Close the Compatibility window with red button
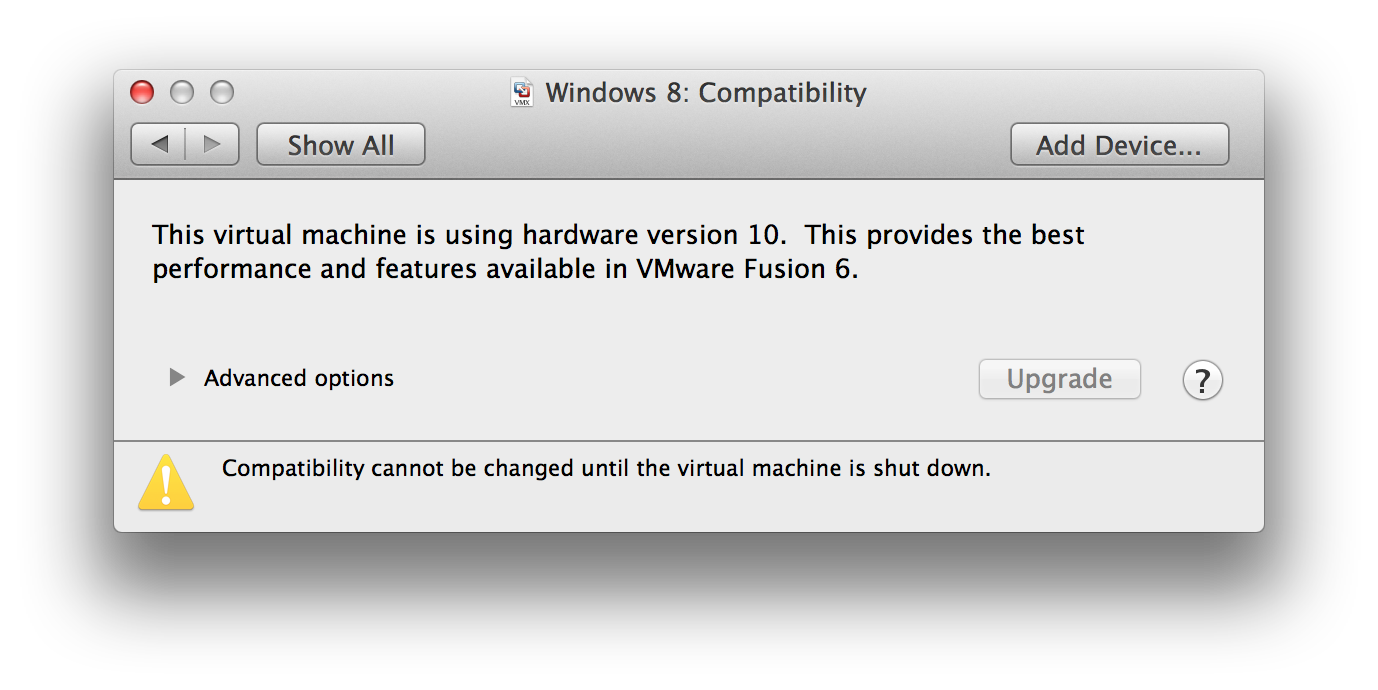Viewport: 1378px width, 690px height. point(143,93)
